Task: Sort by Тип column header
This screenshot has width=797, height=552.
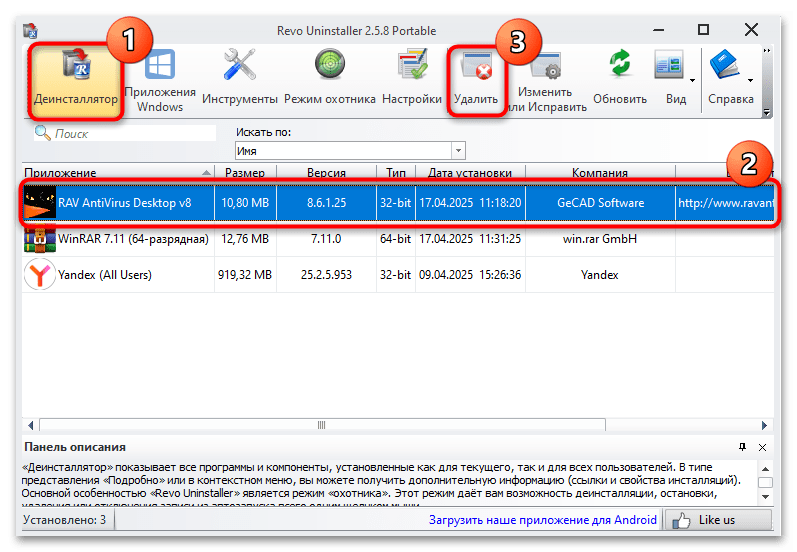Action: coord(395,172)
